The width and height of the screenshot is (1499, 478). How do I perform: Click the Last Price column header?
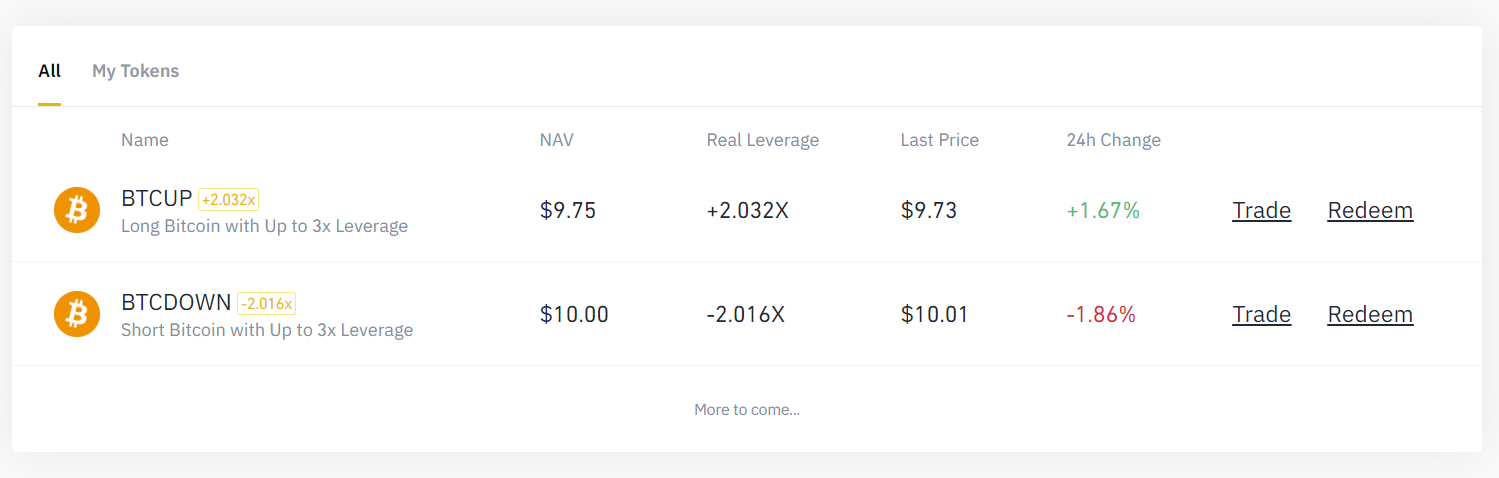pyautogui.click(x=939, y=140)
